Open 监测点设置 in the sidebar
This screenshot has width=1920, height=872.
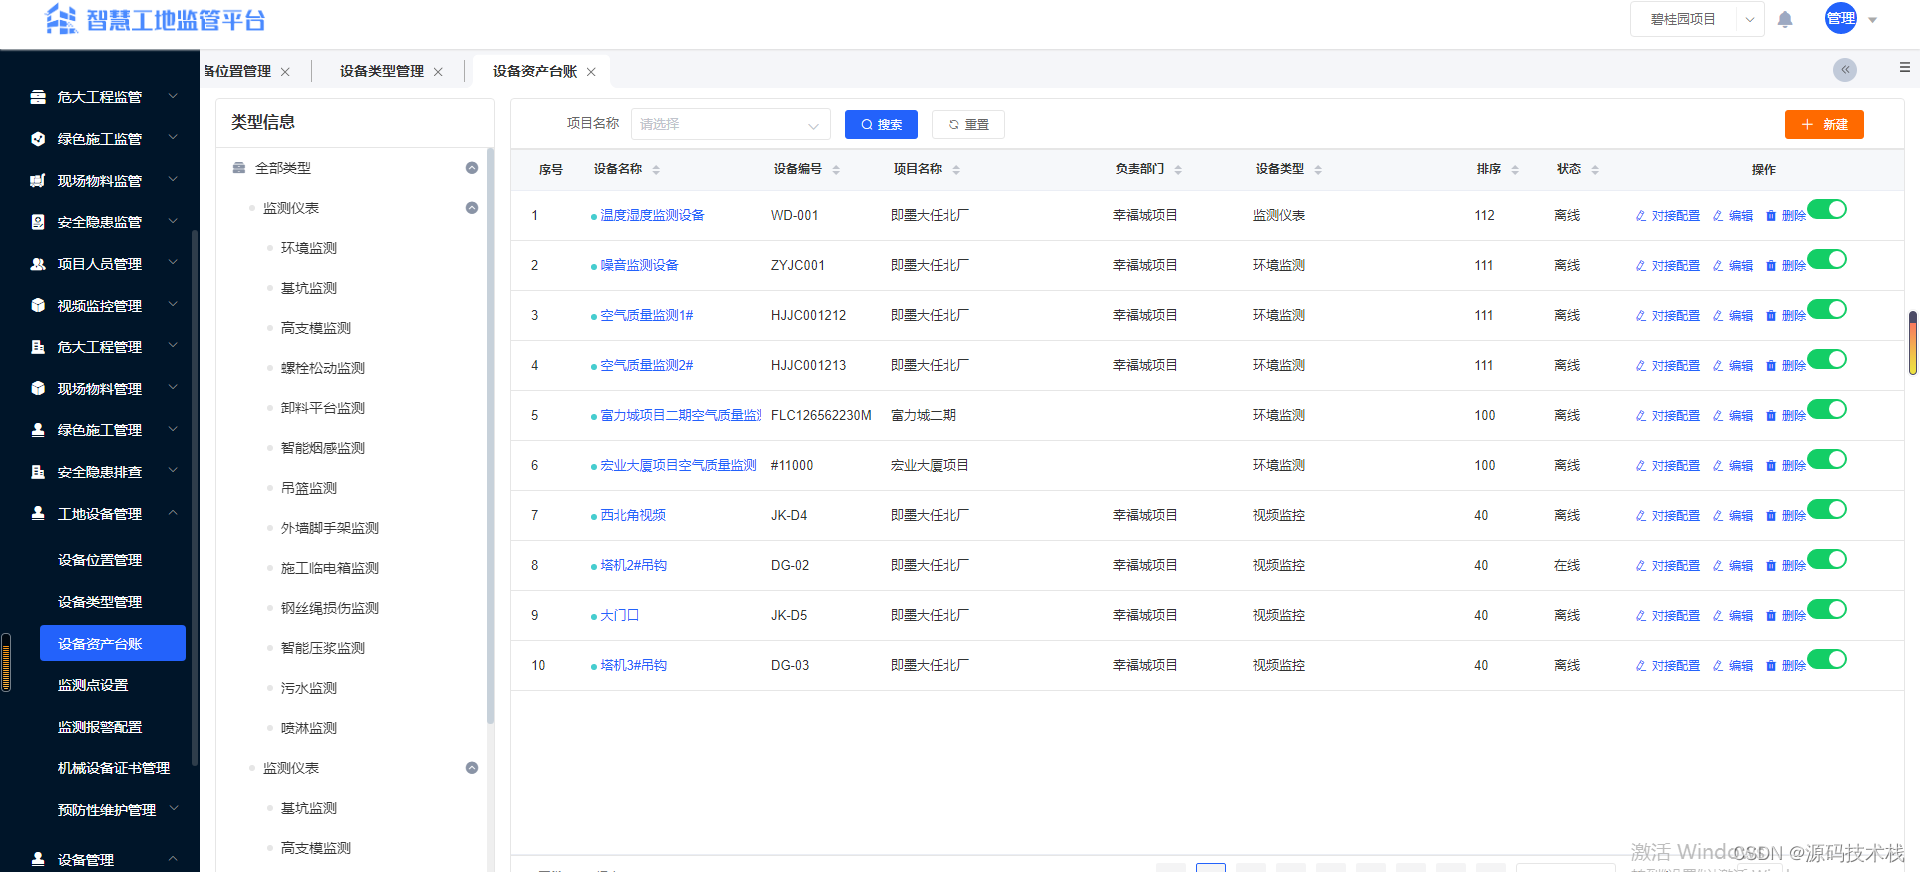pyautogui.click(x=93, y=685)
